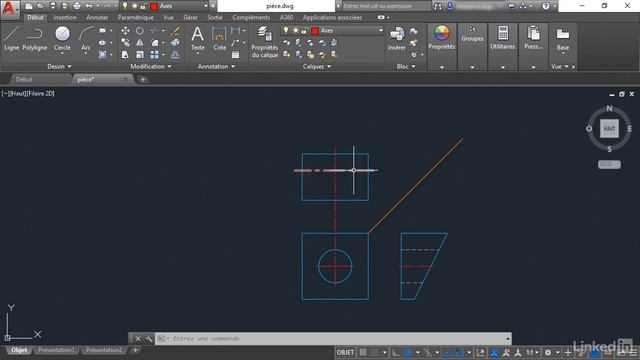Toggle ortho mode in status bar

[395, 352]
